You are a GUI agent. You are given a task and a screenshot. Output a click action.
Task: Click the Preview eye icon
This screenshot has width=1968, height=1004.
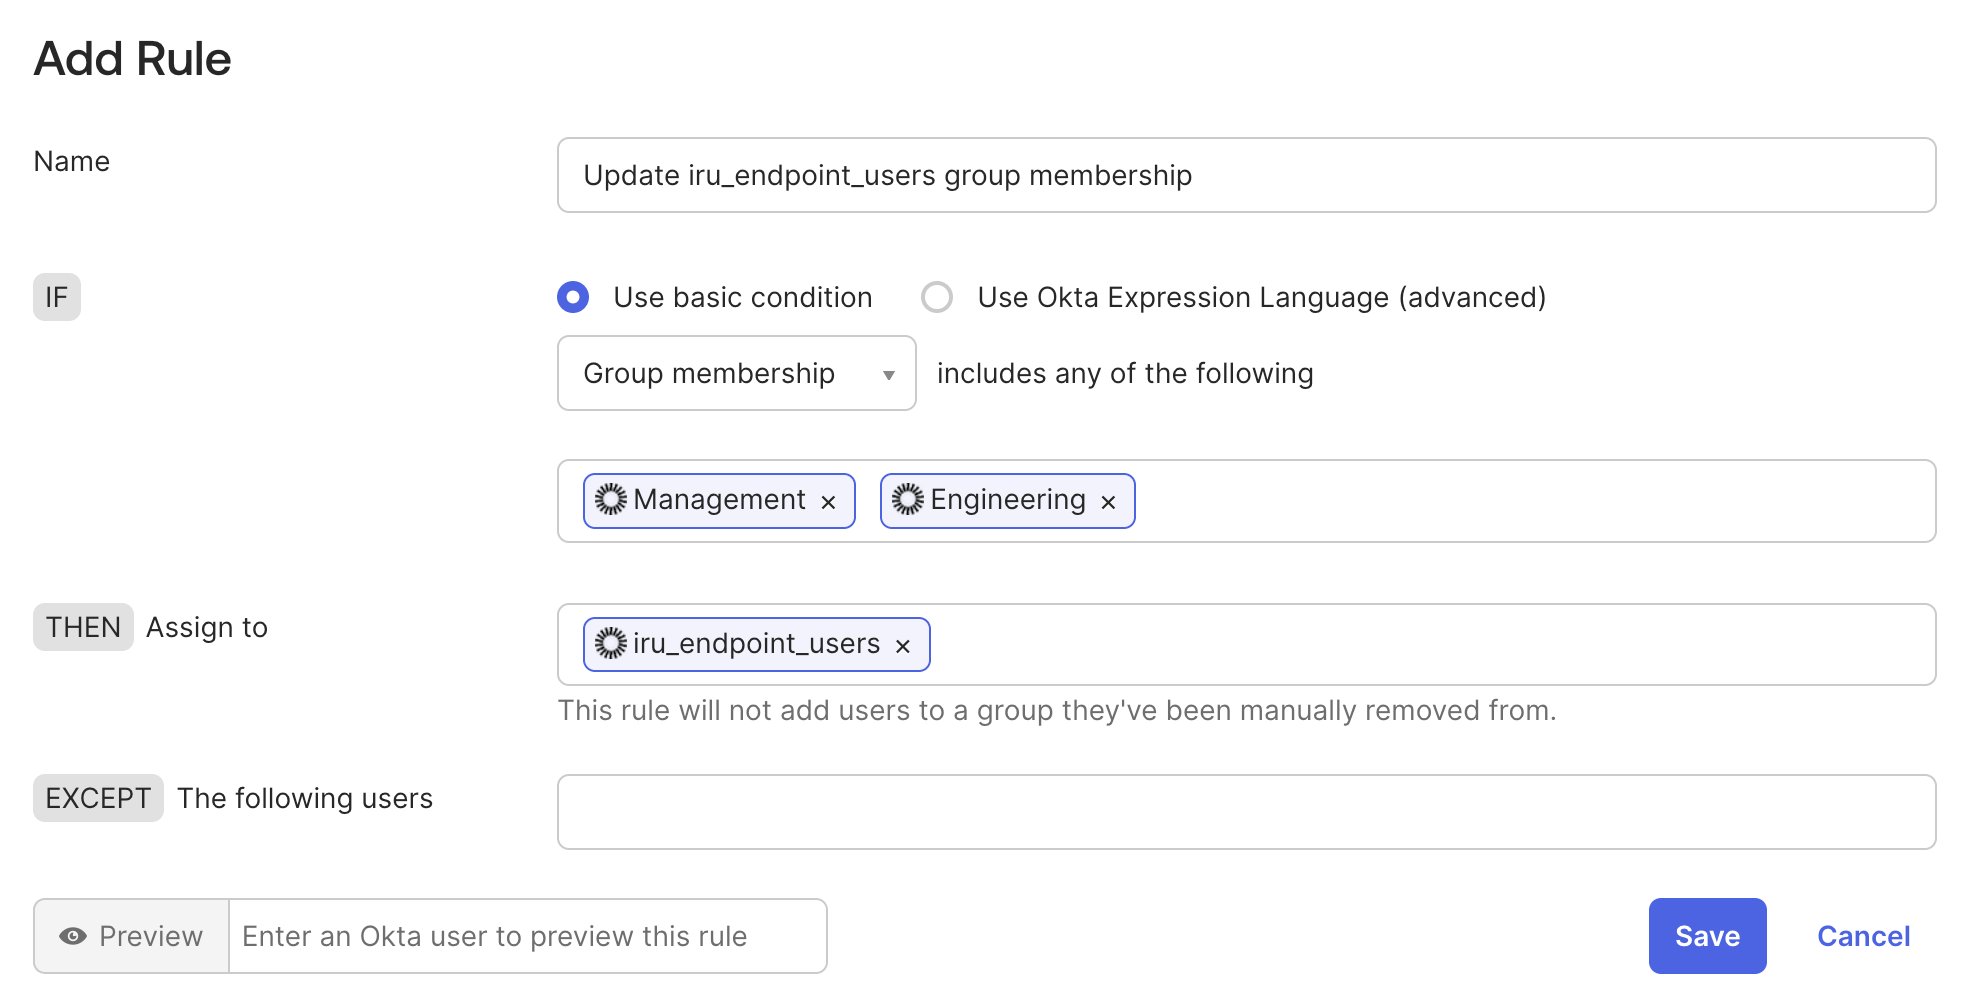[73, 936]
